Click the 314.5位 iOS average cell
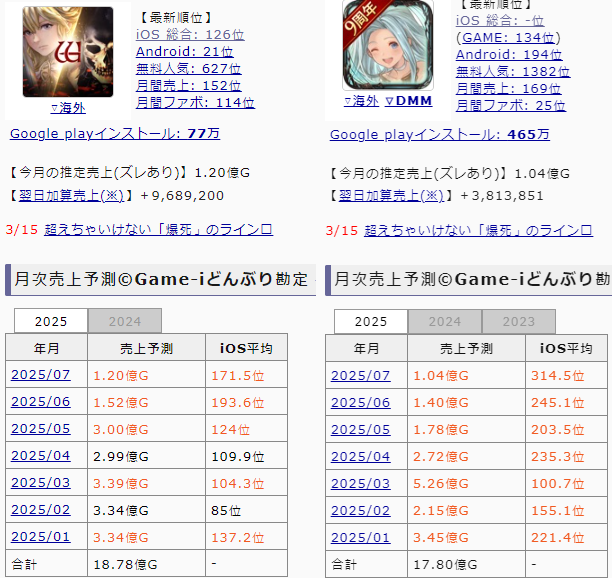The height and width of the screenshot is (578, 612). [566, 376]
